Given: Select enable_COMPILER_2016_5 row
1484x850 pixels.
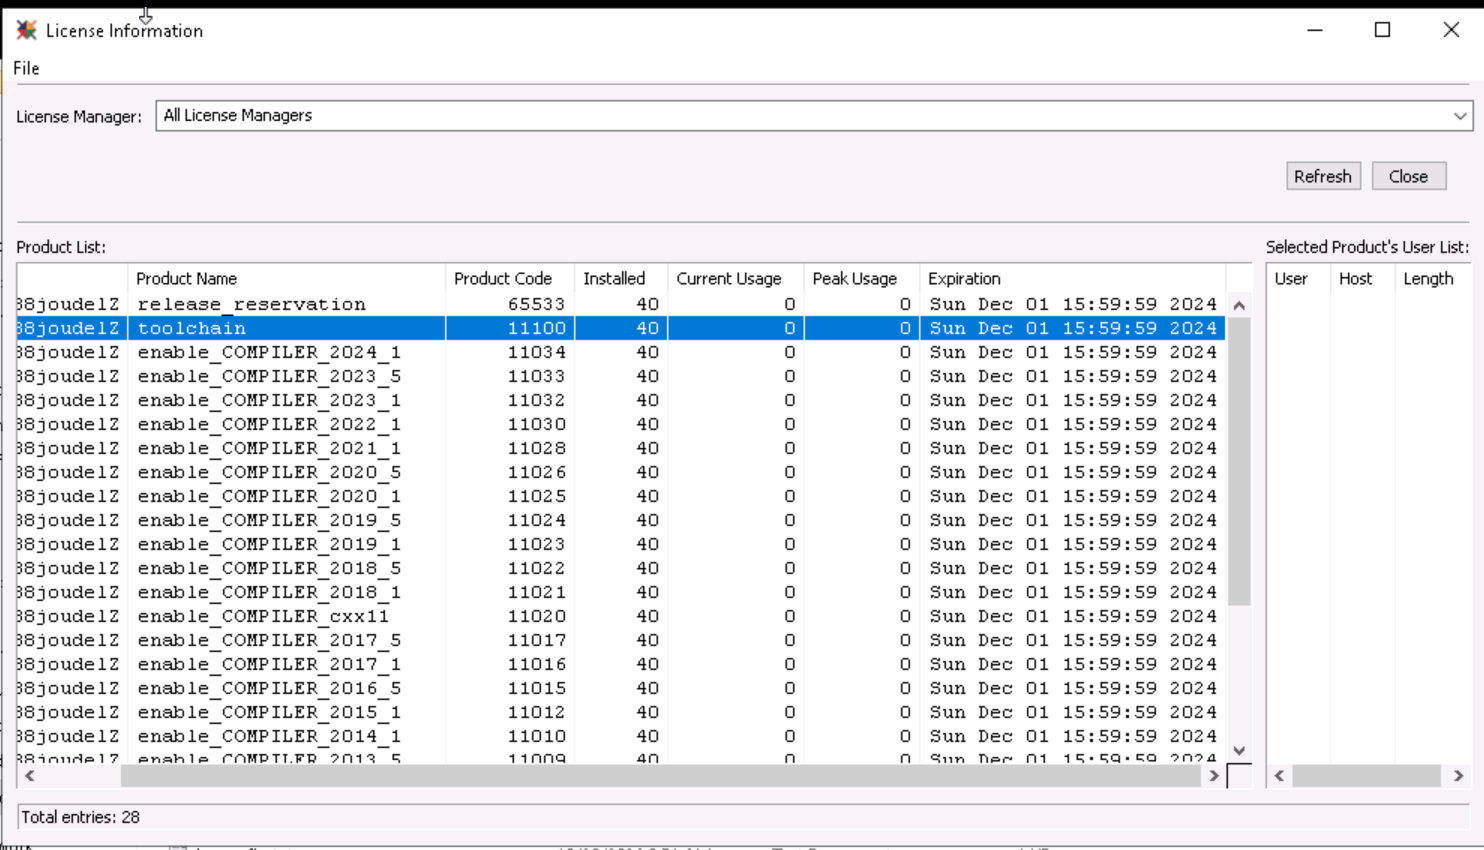Looking at the screenshot, I should [x=621, y=688].
